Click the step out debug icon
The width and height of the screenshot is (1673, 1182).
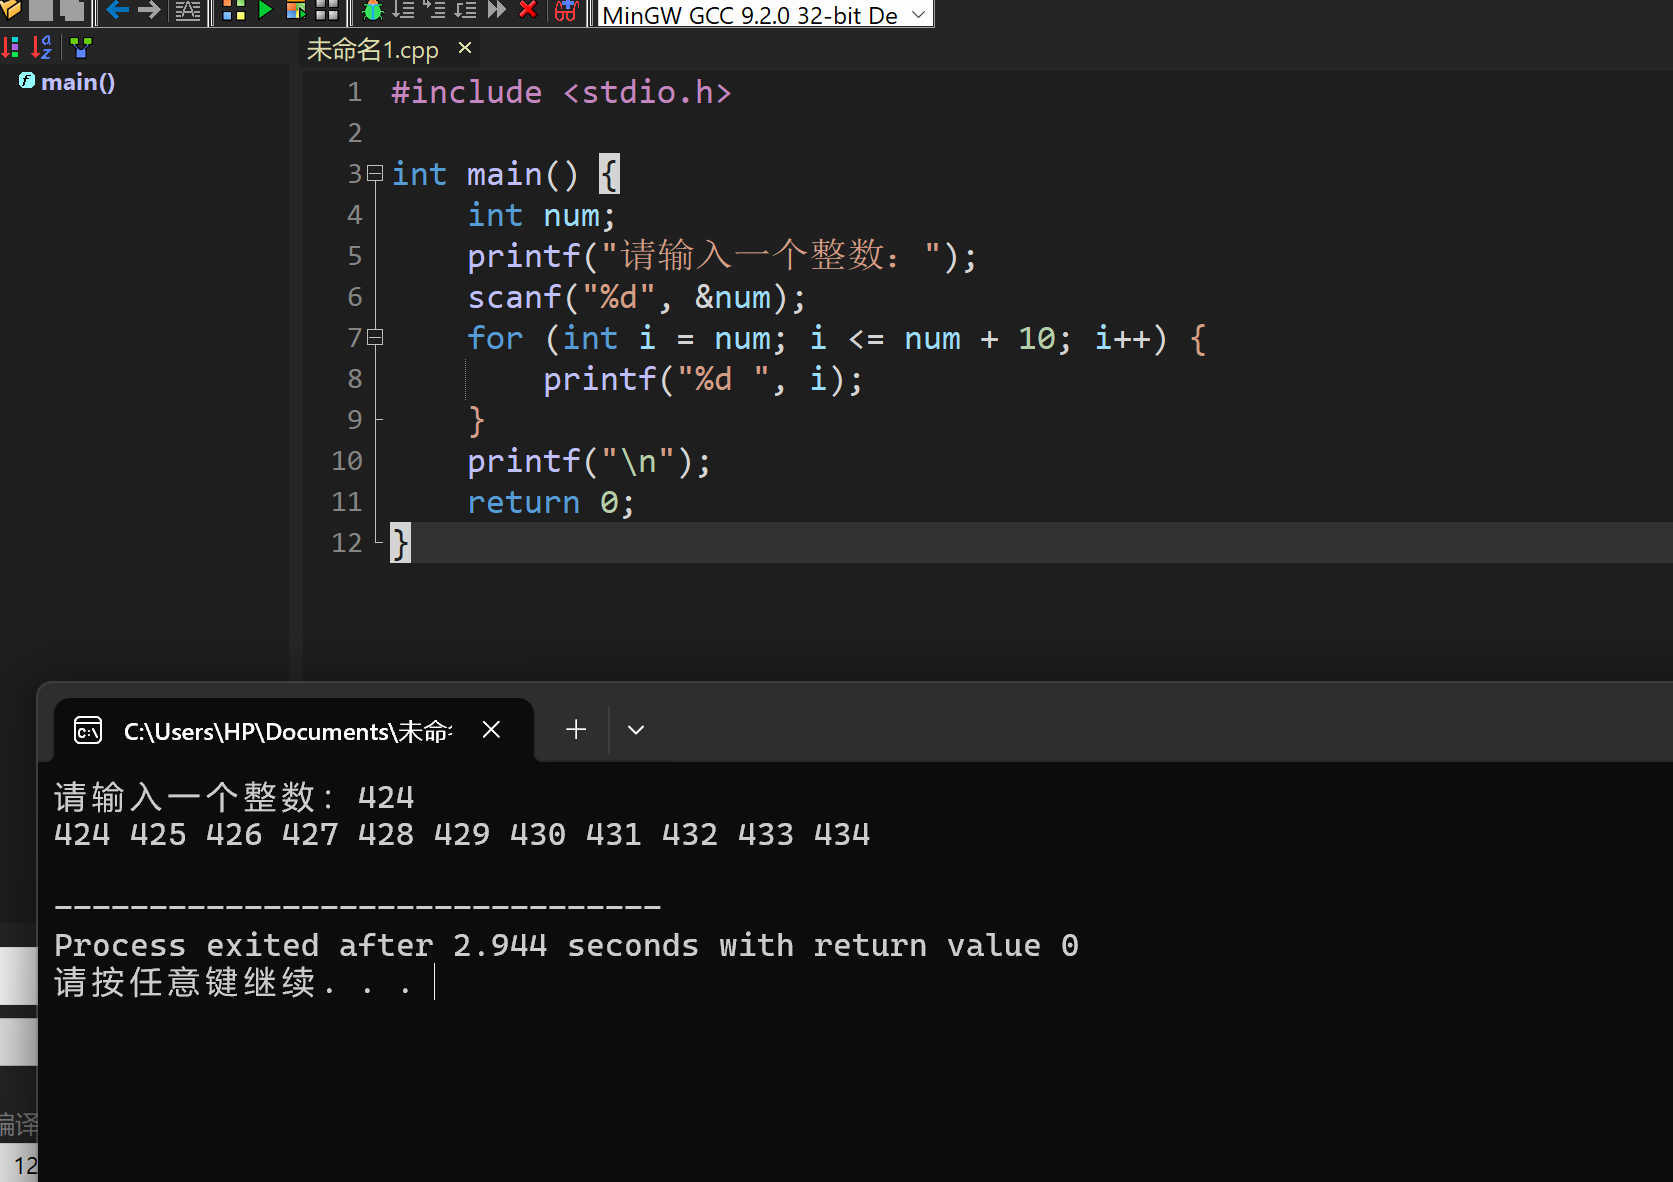click(x=465, y=10)
